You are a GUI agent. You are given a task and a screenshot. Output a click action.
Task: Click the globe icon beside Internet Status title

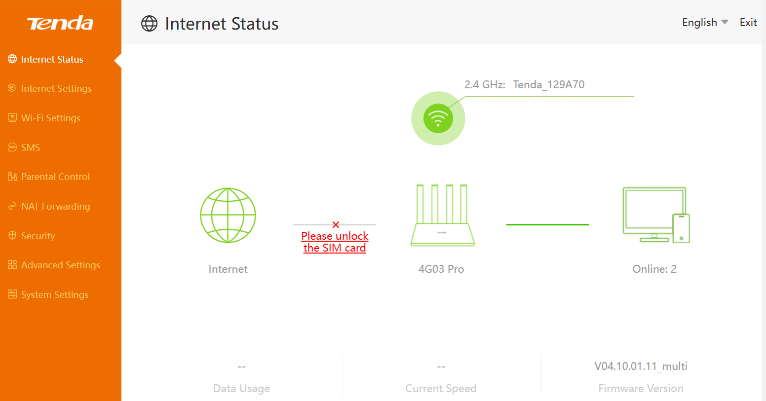pyautogui.click(x=149, y=23)
